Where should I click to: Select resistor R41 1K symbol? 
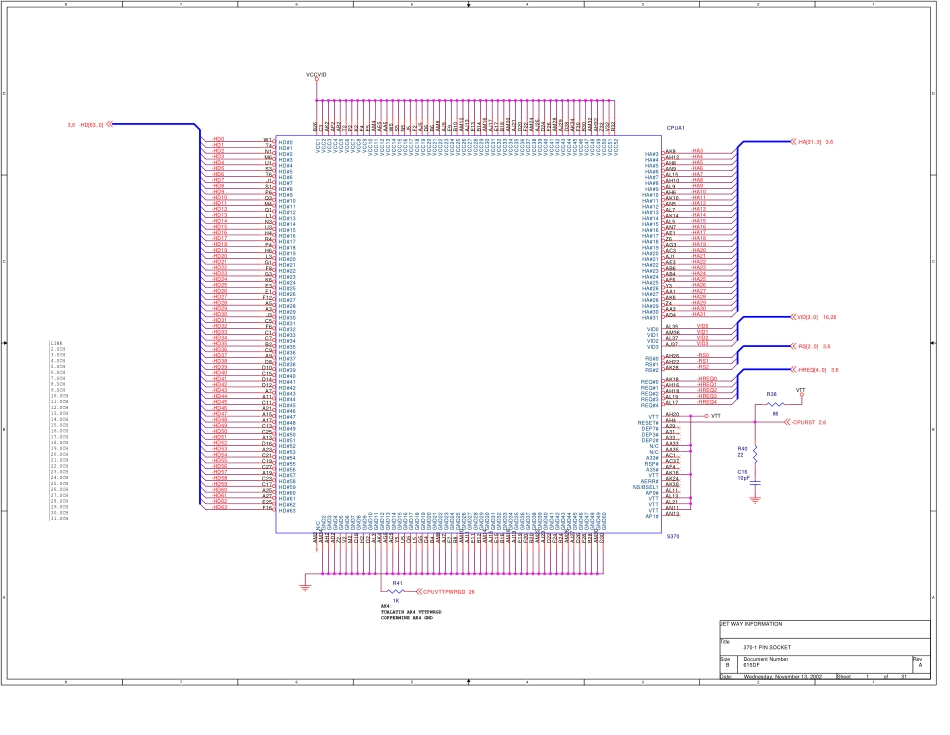click(397, 591)
